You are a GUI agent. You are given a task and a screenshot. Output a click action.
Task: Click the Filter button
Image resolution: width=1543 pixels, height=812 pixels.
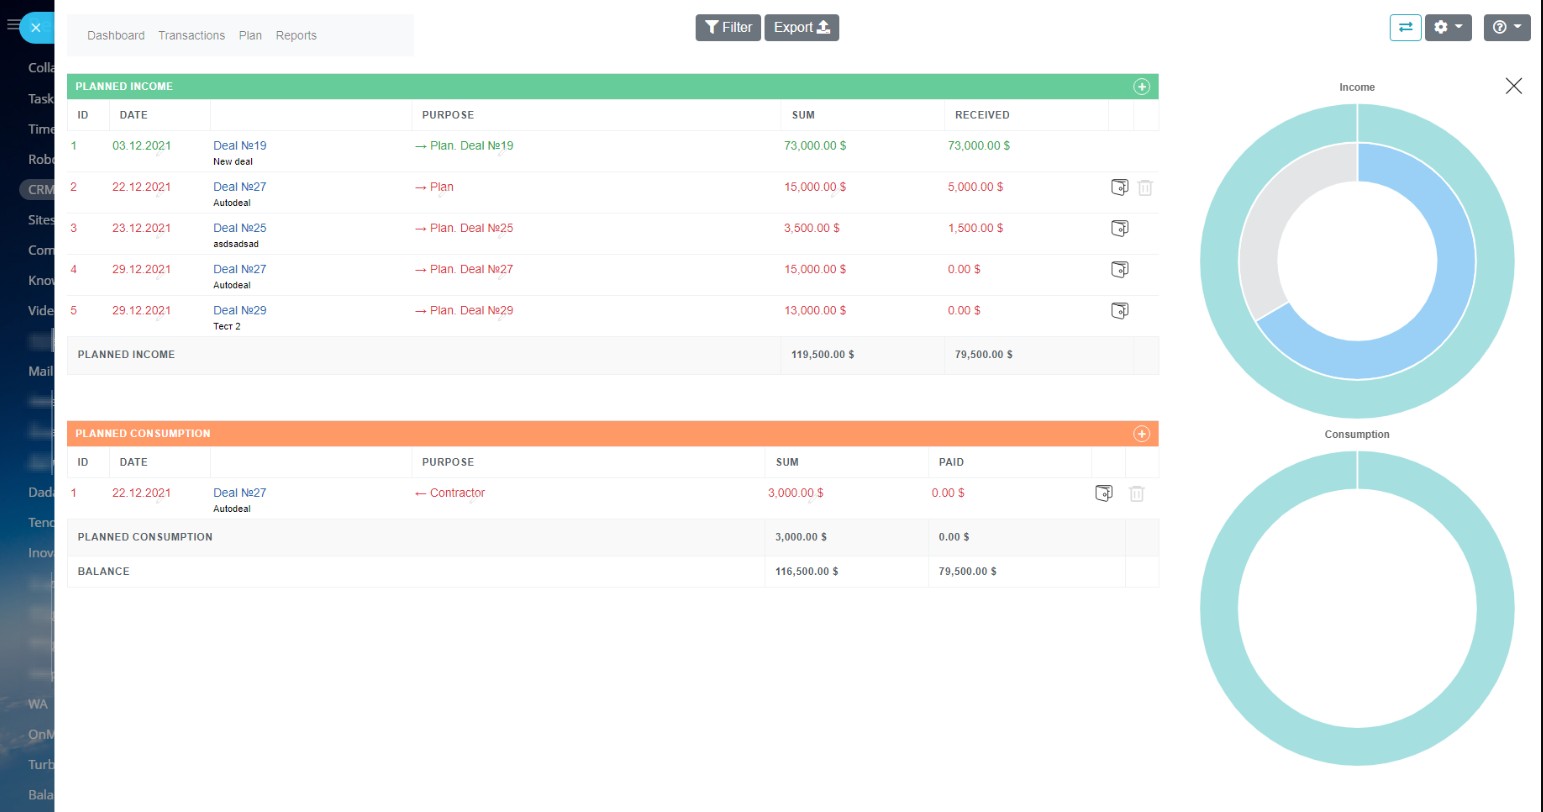tap(728, 28)
